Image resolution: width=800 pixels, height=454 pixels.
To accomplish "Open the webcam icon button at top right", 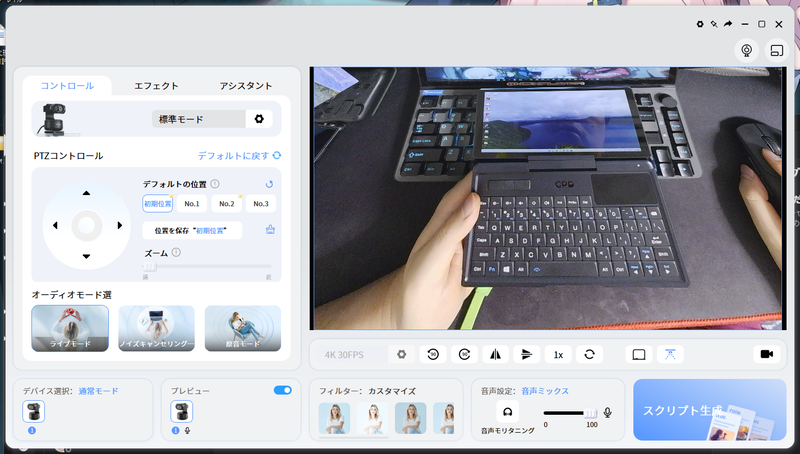I will click(x=746, y=51).
